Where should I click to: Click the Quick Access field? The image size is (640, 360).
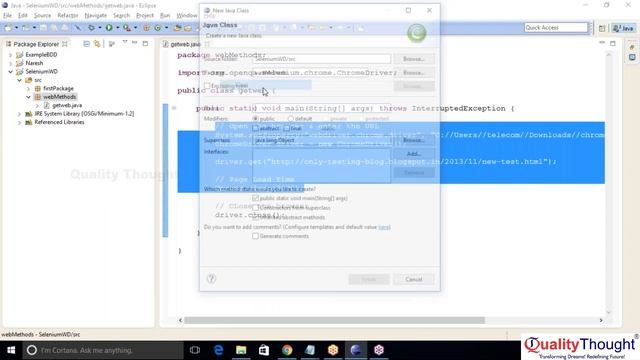[x=556, y=27]
